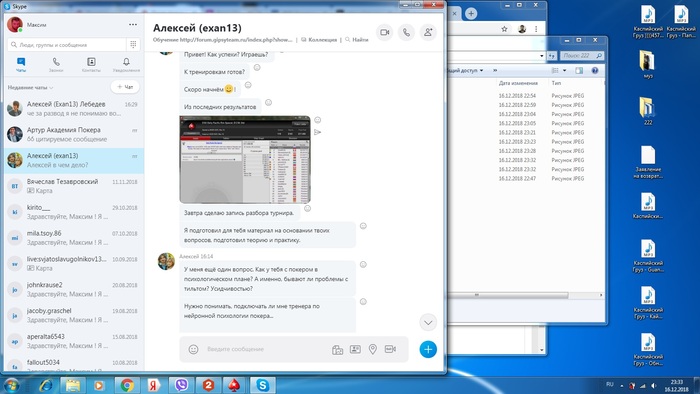Click the Explorer search box Поиск: 222
The height and width of the screenshot is (394, 700).
point(581,56)
